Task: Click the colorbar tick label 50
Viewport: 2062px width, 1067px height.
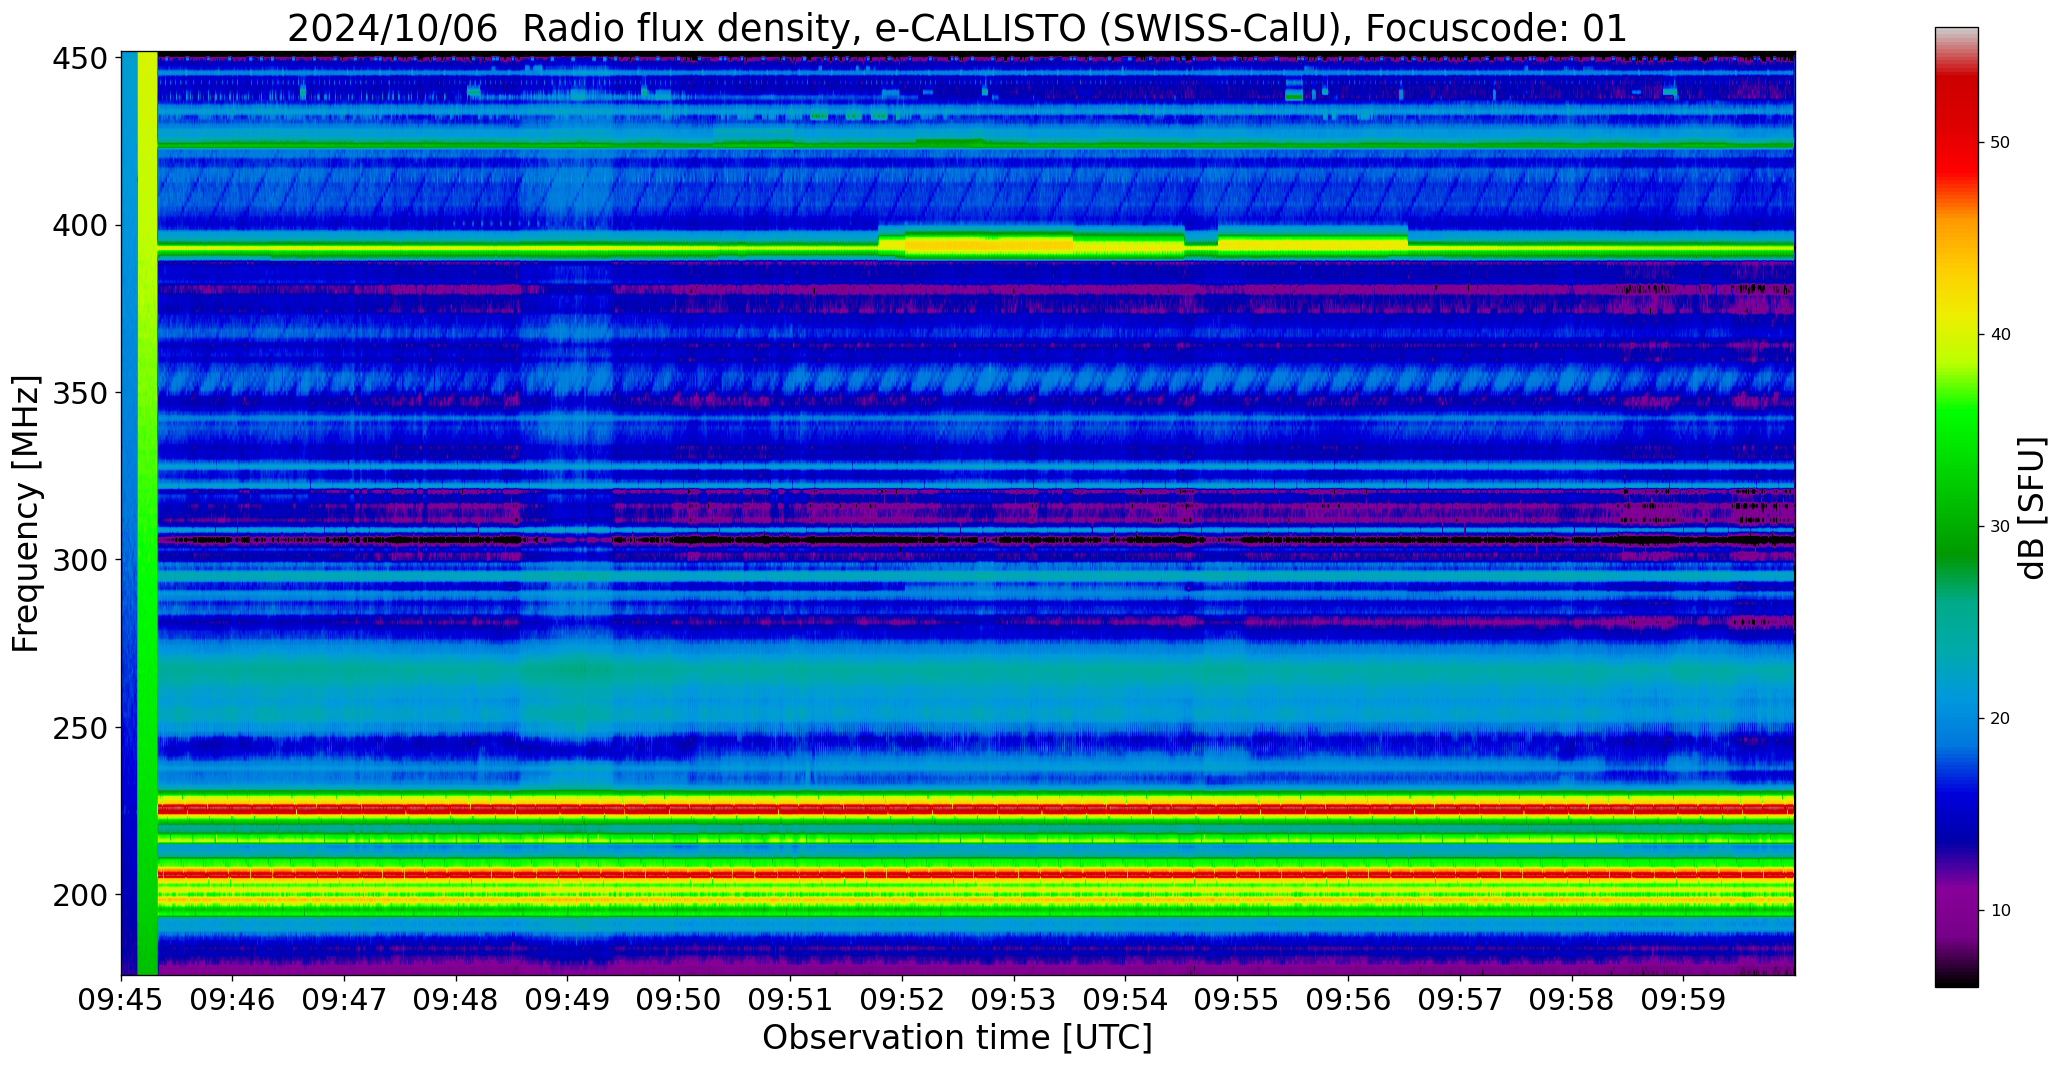Action: point(2000,143)
